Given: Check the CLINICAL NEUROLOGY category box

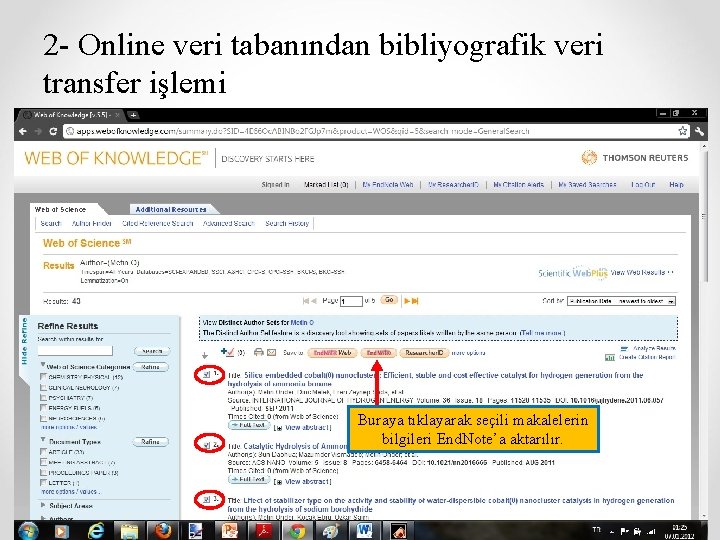Looking at the screenshot, I should 44,388.
